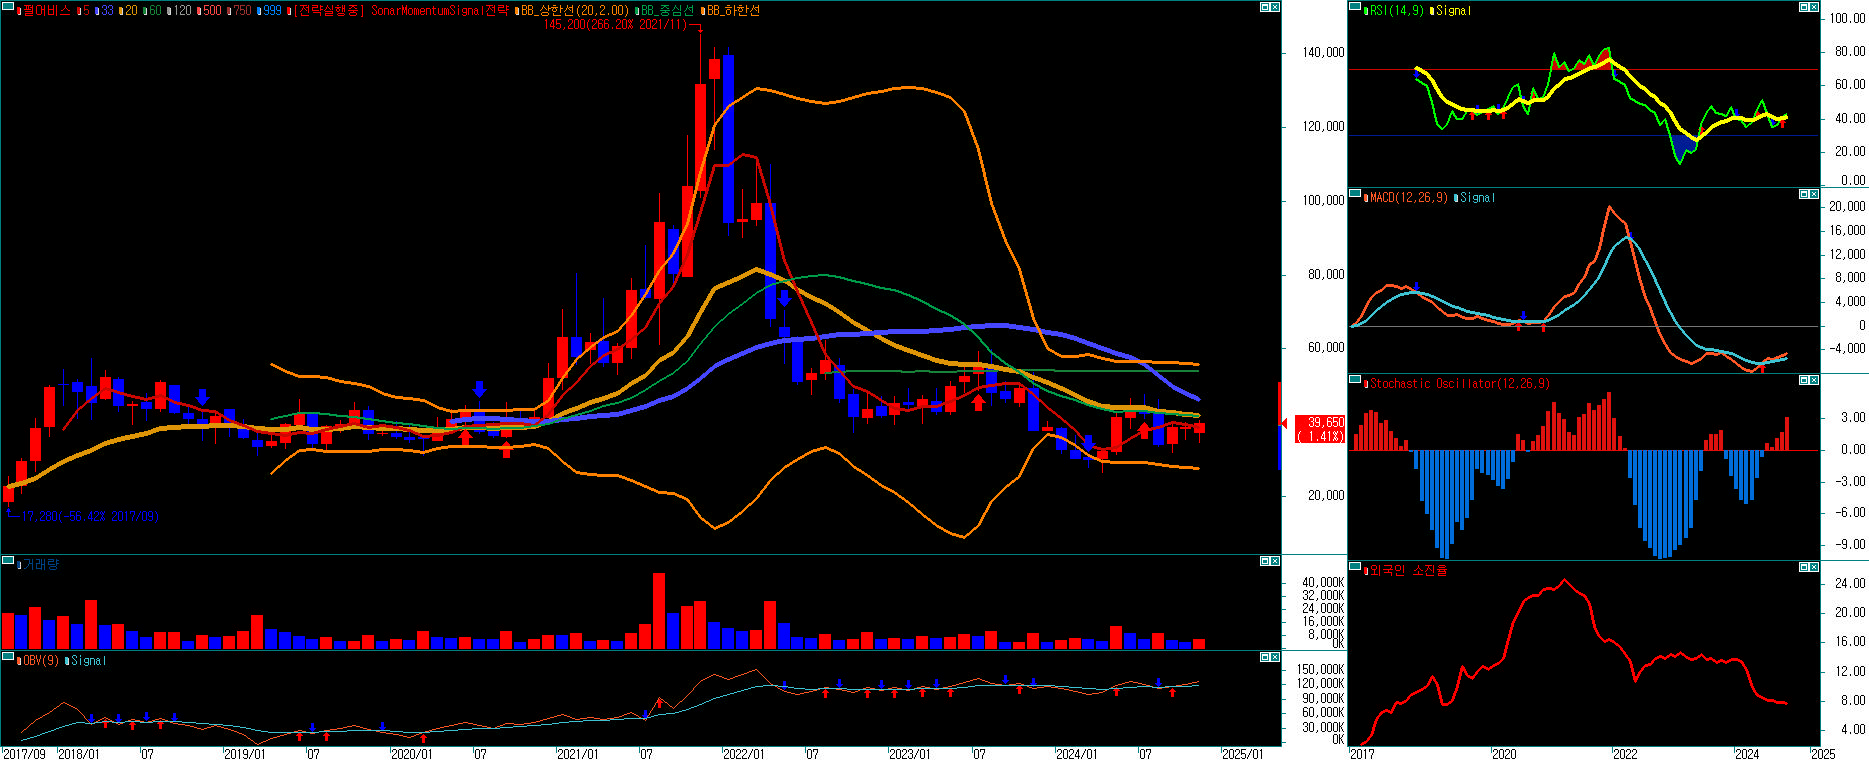Click the teal panel icon of the Stochastic Oscillator chart
The width and height of the screenshot is (1869, 764).
tap(1355, 379)
